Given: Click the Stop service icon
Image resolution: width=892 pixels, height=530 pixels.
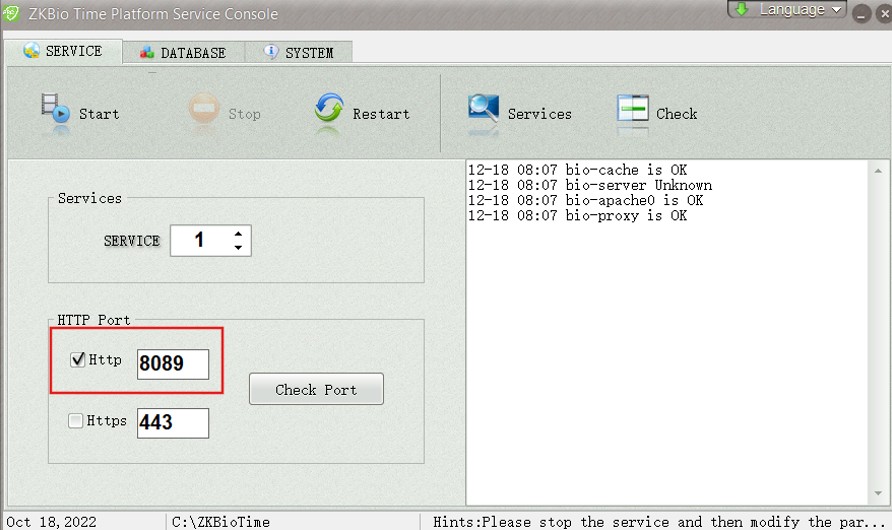Looking at the screenshot, I should pyautogui.click(x=204, y=110).
